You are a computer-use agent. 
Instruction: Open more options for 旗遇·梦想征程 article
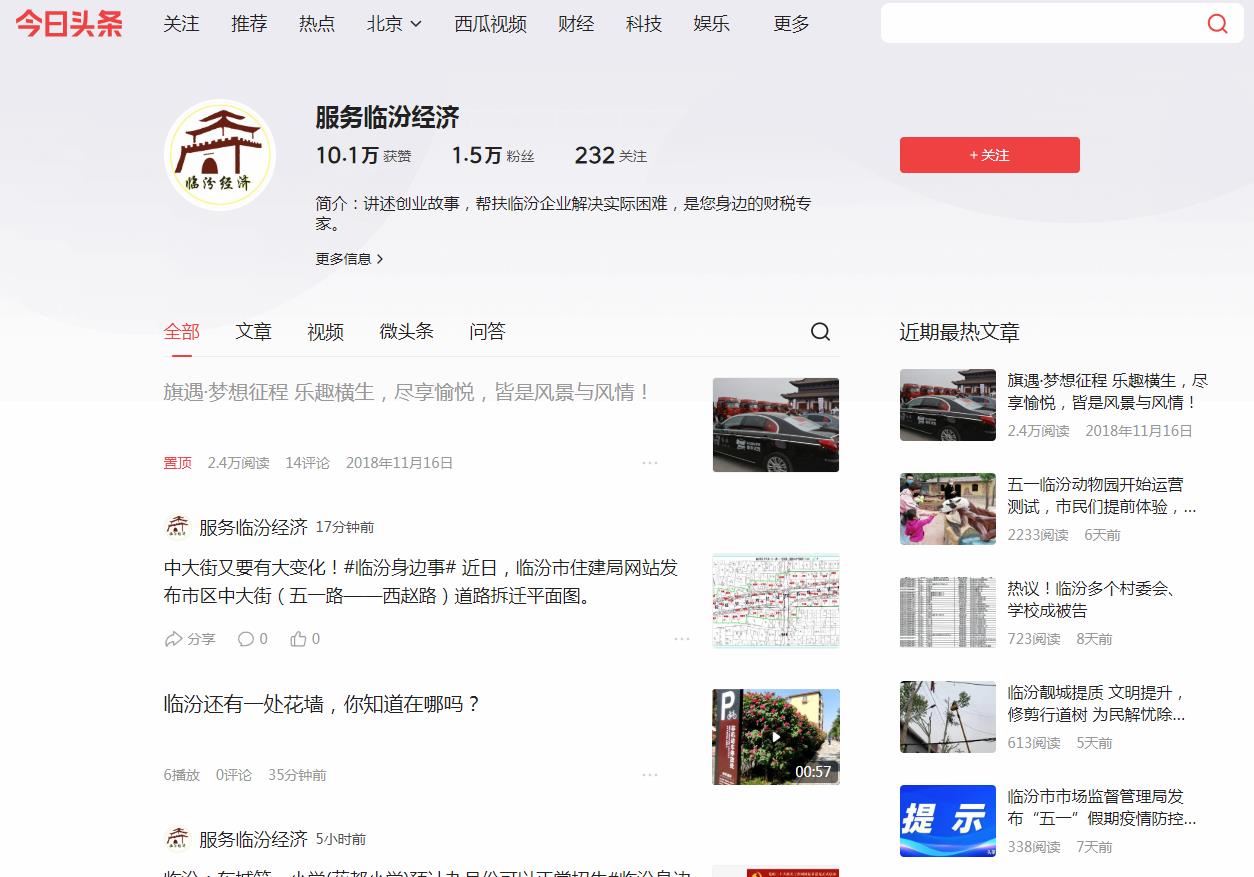(x=650, y=463)
